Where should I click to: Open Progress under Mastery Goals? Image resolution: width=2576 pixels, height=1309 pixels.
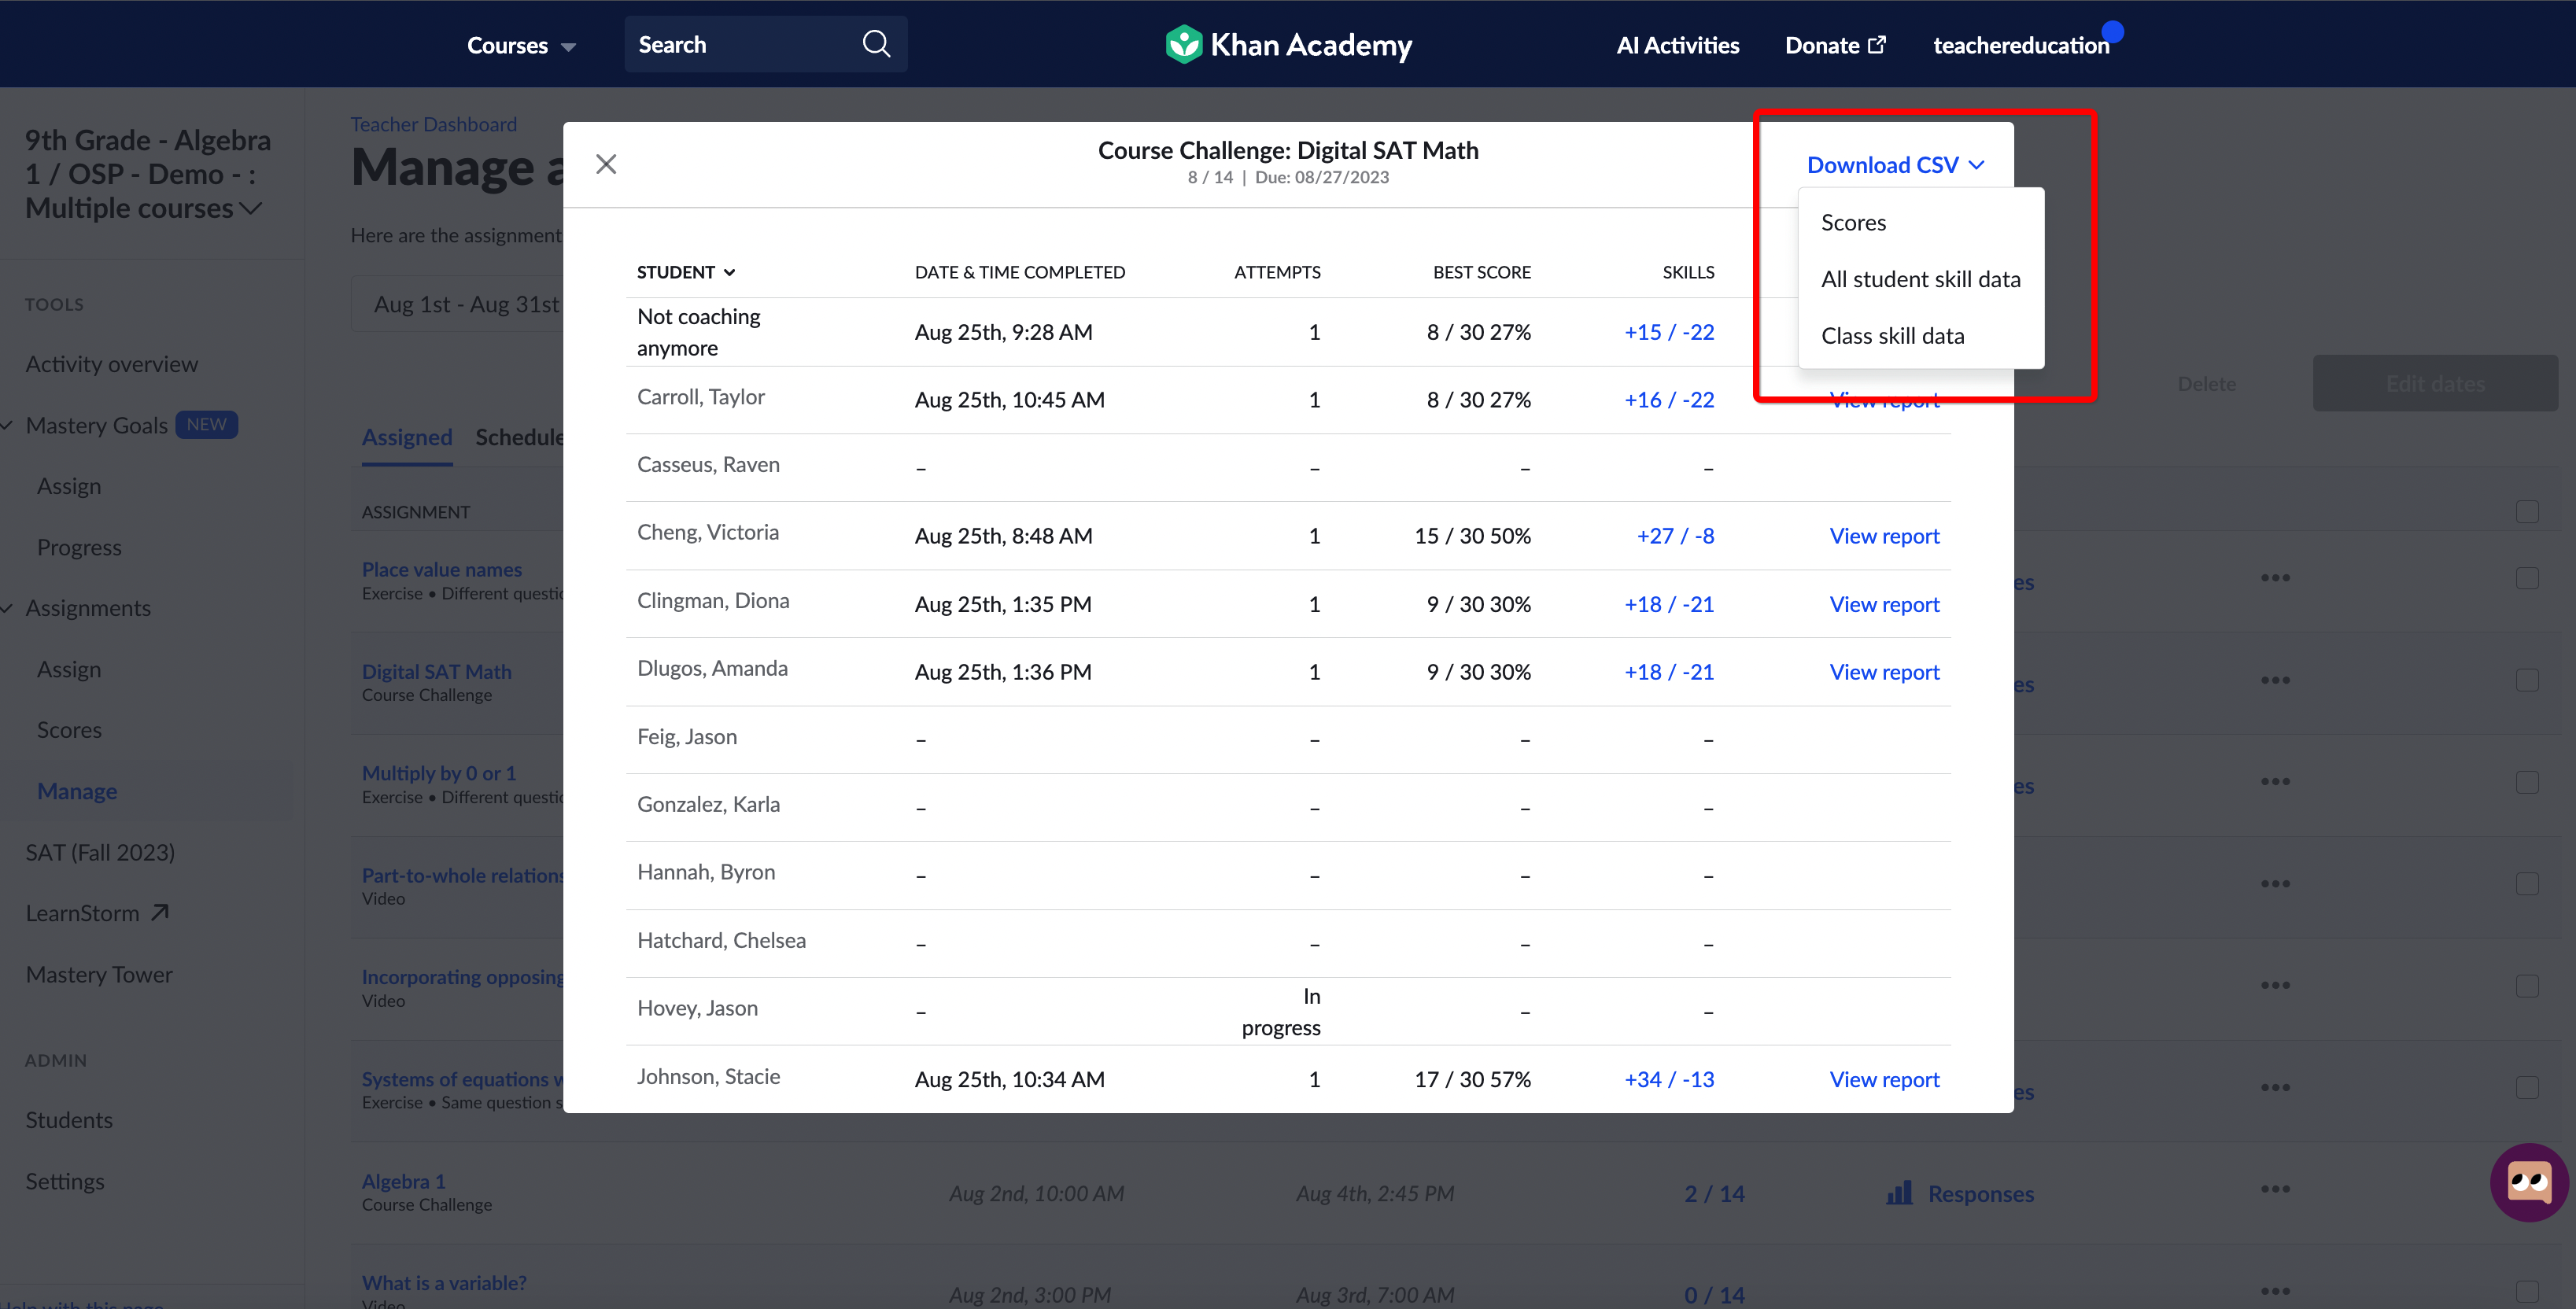[79, 547]
